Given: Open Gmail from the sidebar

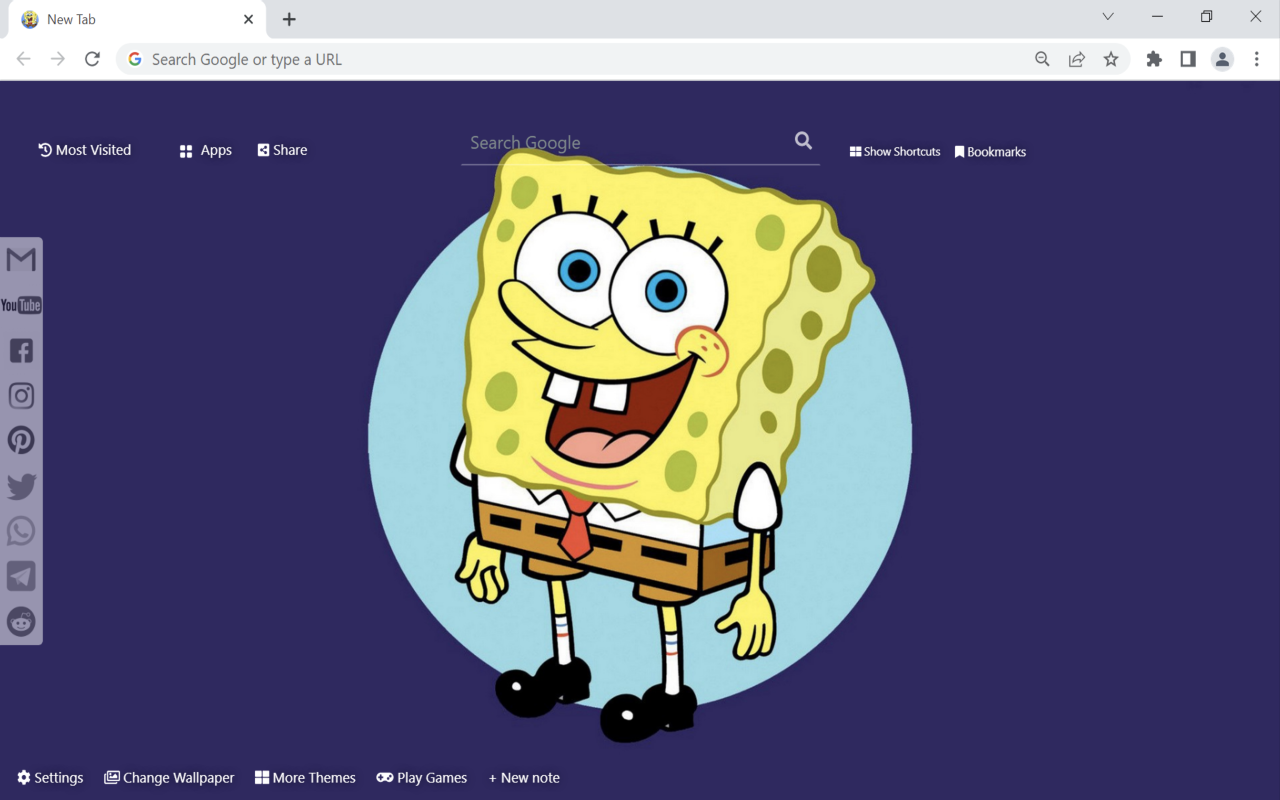Looking at the screenshot, I should tap(21, 260).
